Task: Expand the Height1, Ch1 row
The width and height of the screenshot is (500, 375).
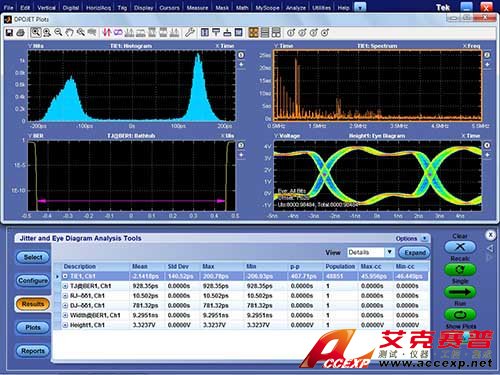Action: tap(65, 325)
